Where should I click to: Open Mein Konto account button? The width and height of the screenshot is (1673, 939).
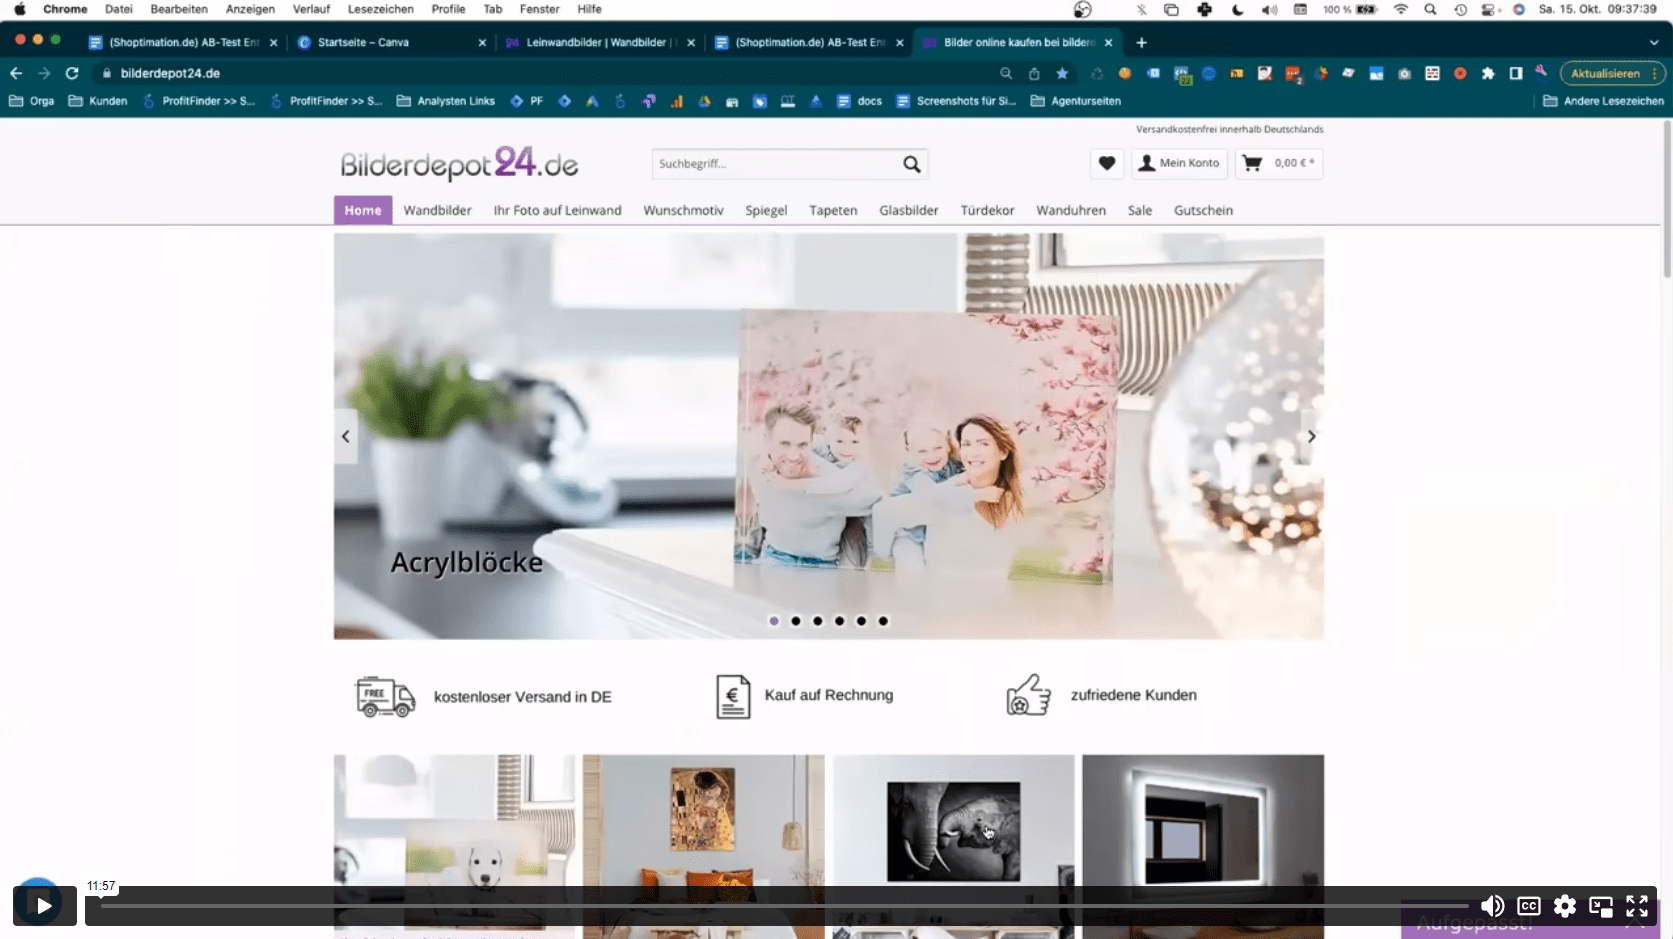pyautogui.click(x=1179, y=163)
